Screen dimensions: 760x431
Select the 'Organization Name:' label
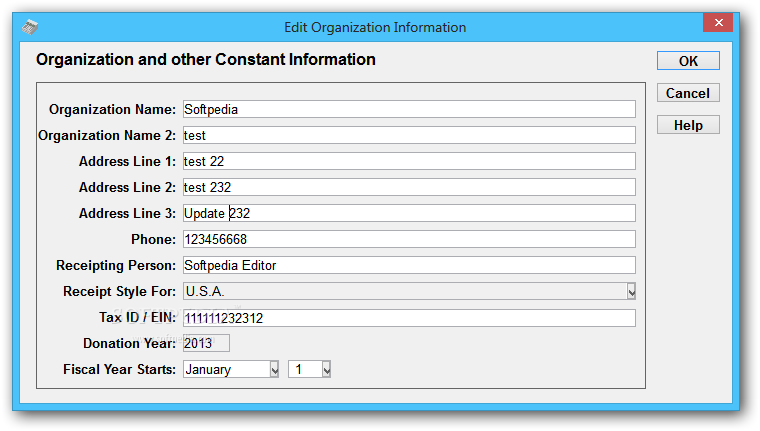coord(112,110)
